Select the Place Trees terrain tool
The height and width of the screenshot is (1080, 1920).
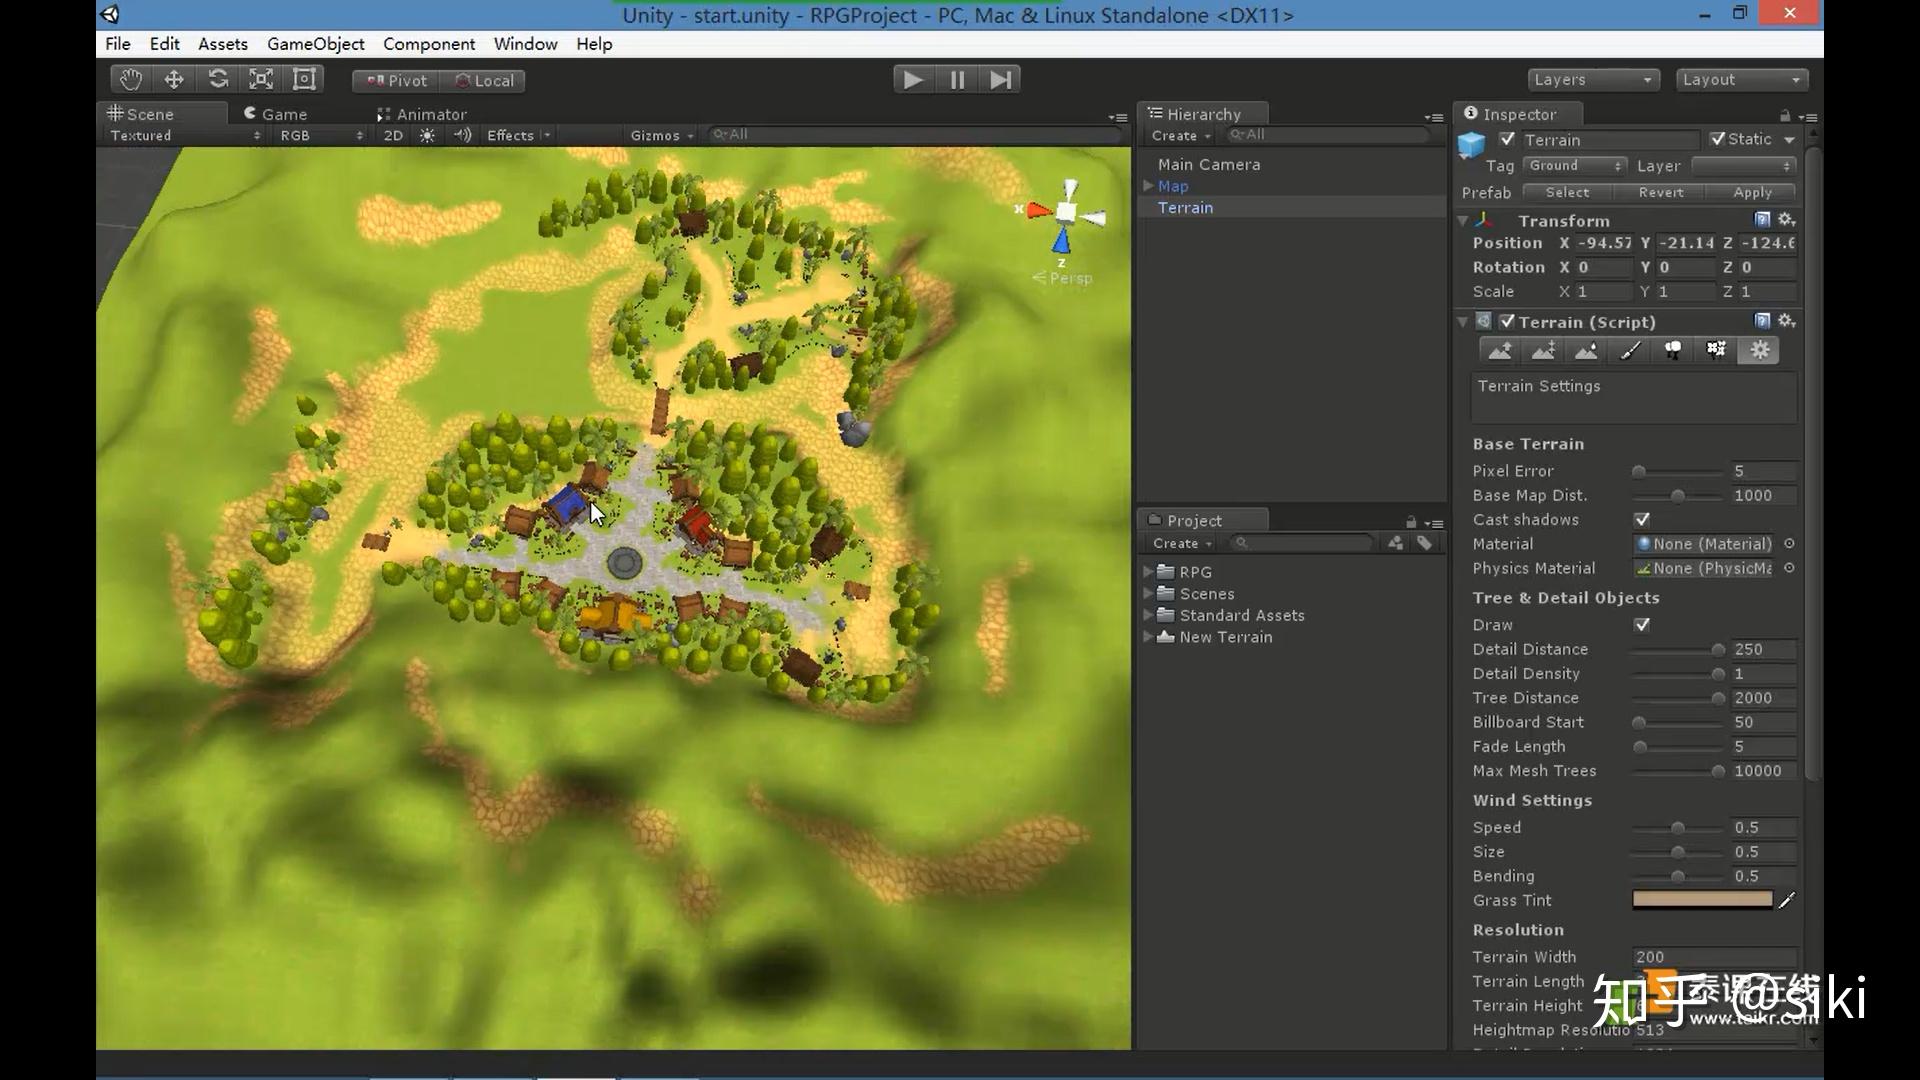(x=1673, y=351)
